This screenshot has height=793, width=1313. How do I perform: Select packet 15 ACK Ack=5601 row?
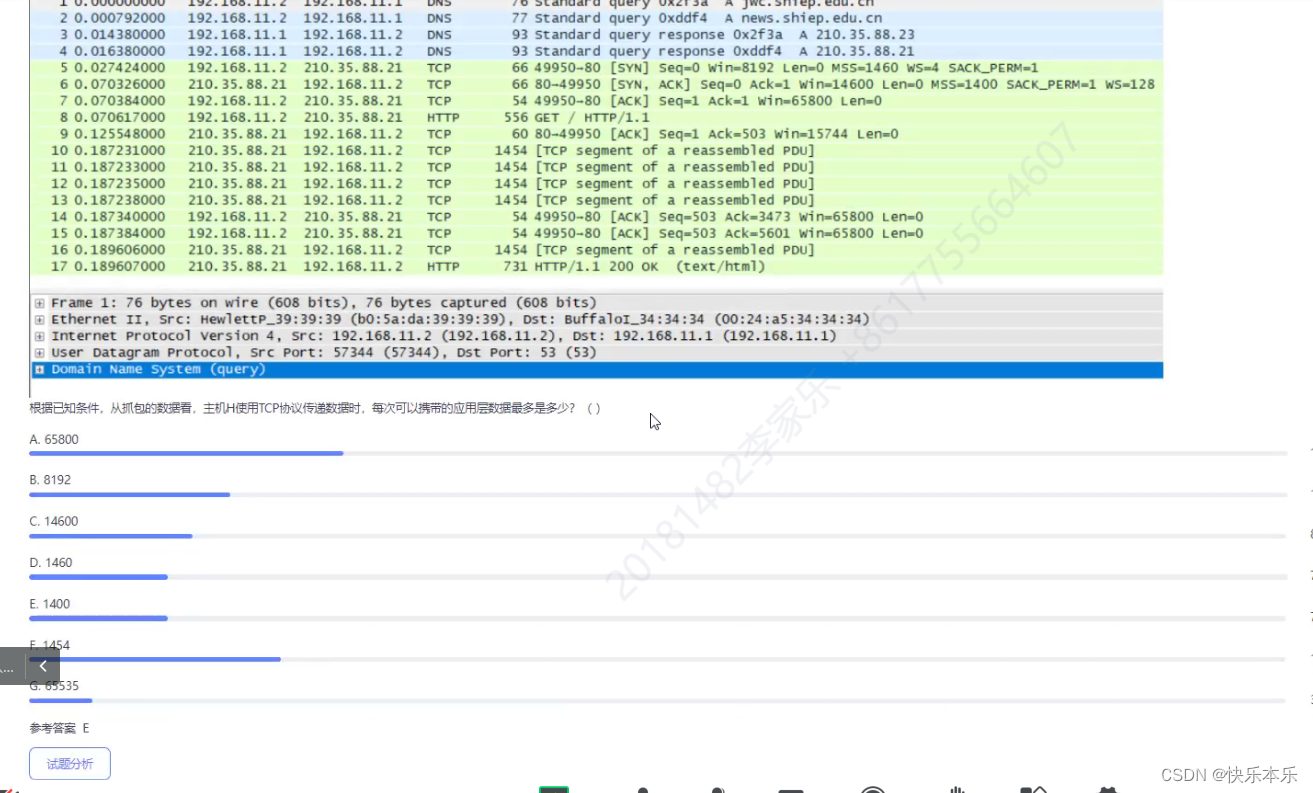click(x=596, y=233)
